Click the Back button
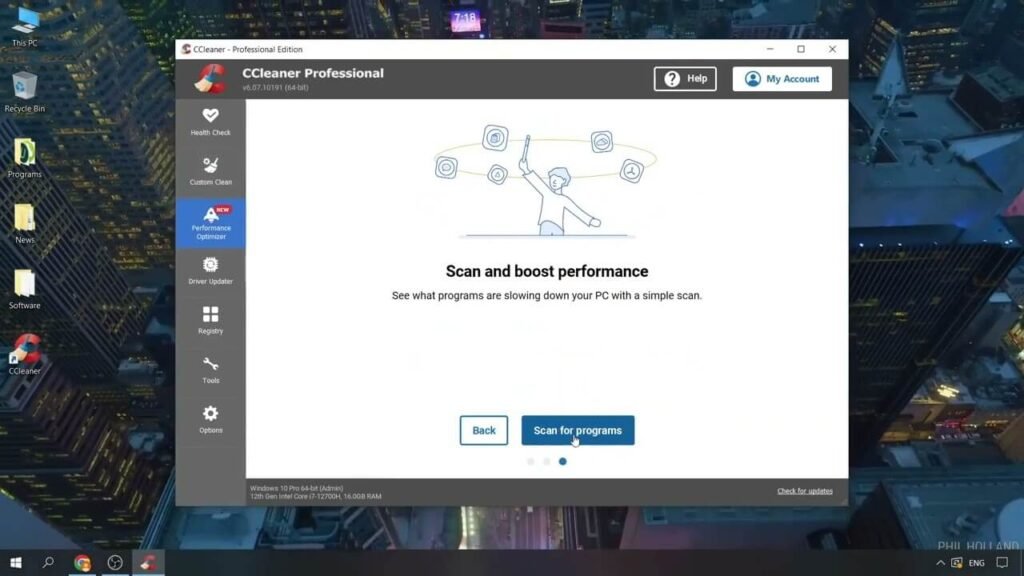1024x576 pixels. click(x=483, y=430)
